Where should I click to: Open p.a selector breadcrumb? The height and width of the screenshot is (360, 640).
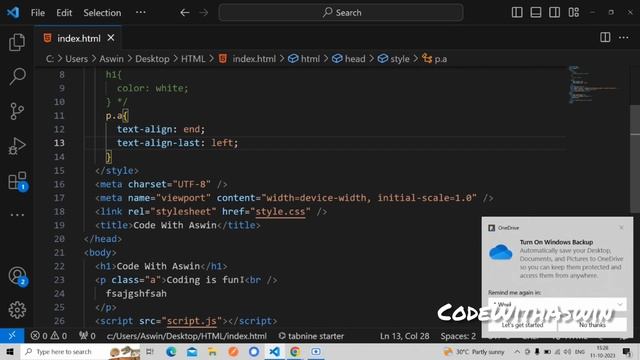pos(435,59)
